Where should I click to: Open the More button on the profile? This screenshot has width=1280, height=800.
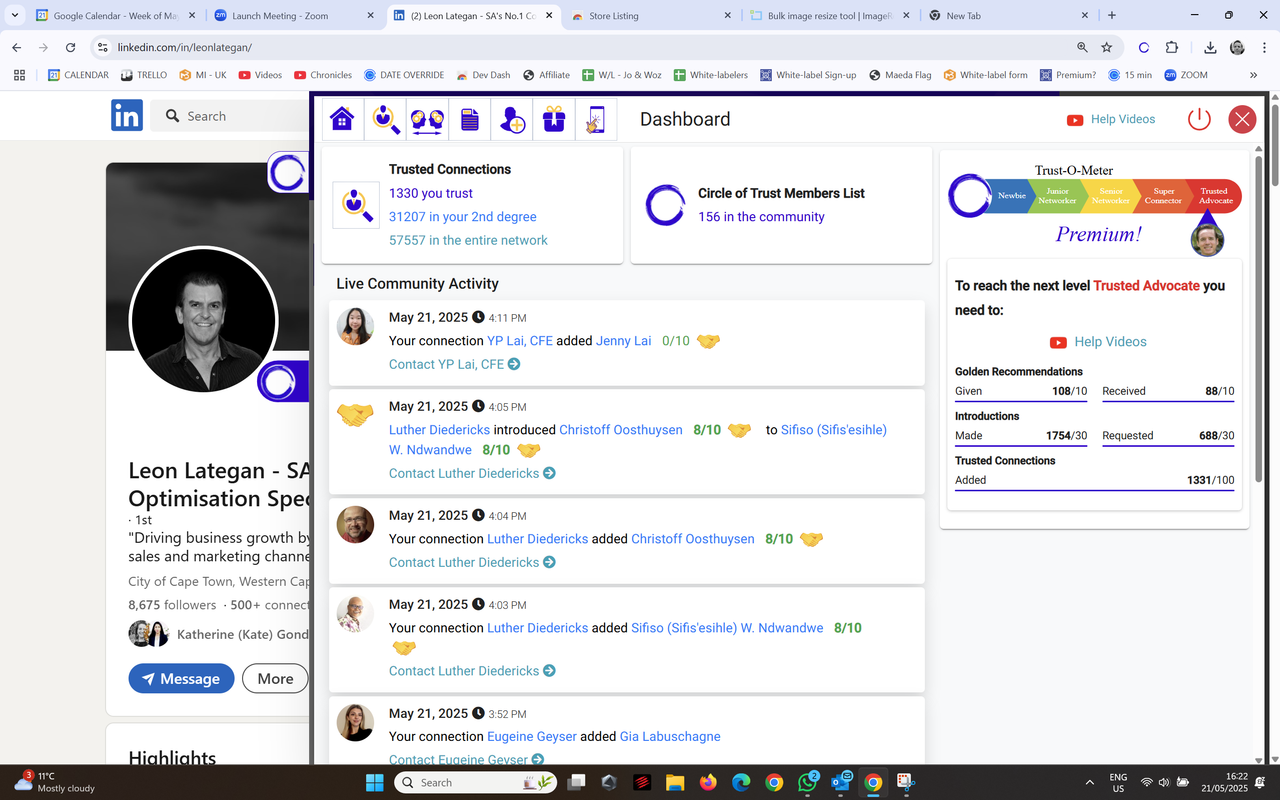click(275, 679)
